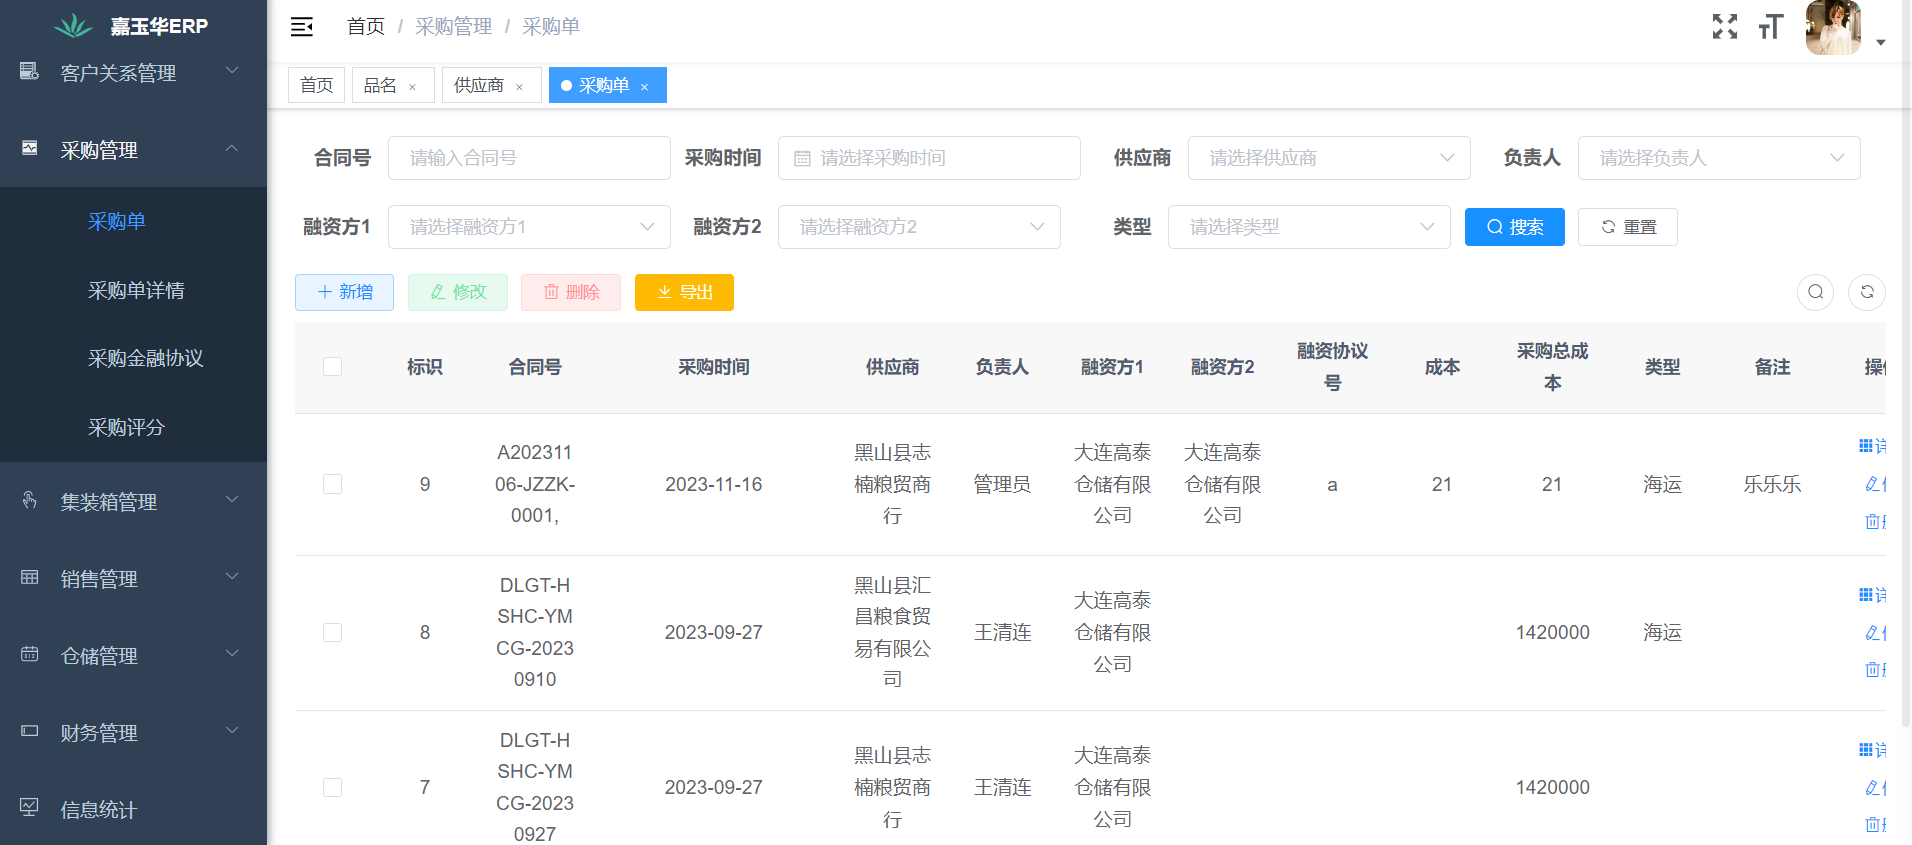Click the 删除 button

point(571,292)
